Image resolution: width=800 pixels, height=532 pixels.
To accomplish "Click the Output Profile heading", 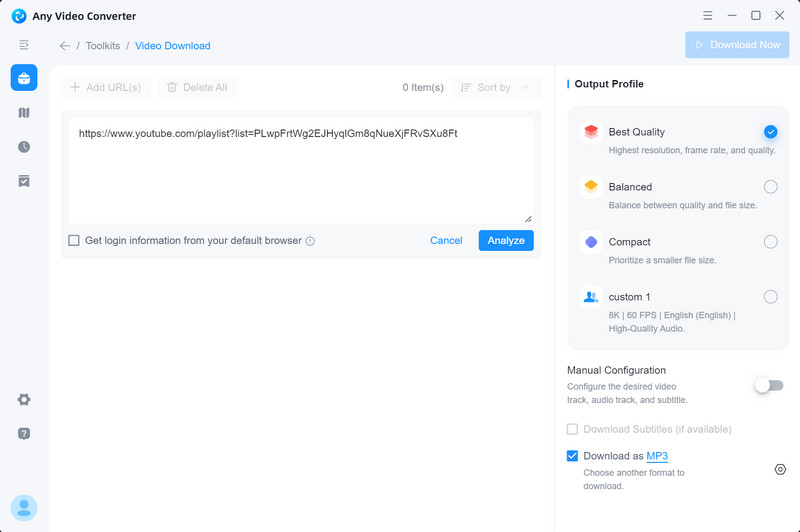I will coord(609,84).
